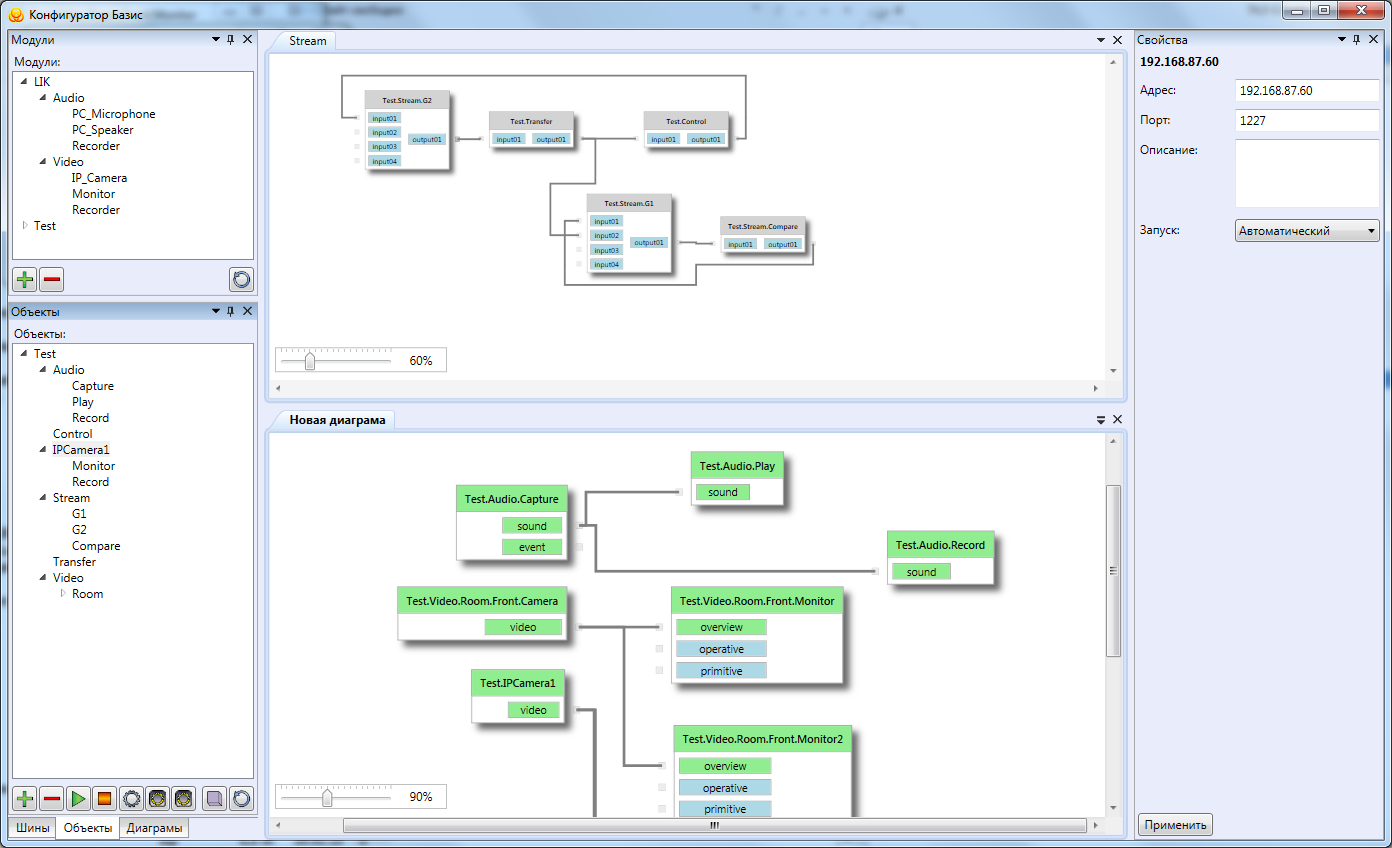The image size is (1392, 848).
Task: Click the zoom slider showing 60%
Action: pos(310,361)
